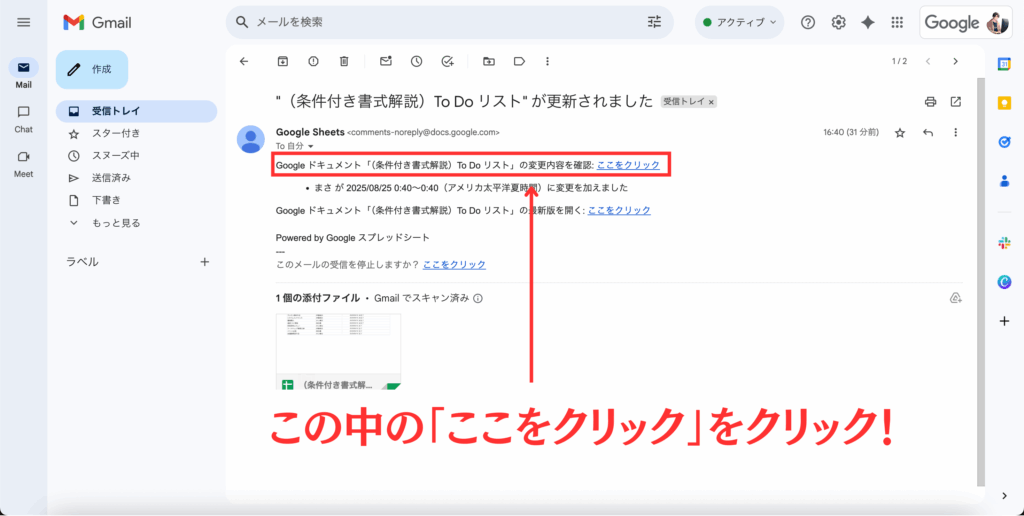The height and width of the screenshot is (516, 1024).
Task: Get more add-ons plus icon
Action: (x=1004, y=321)
